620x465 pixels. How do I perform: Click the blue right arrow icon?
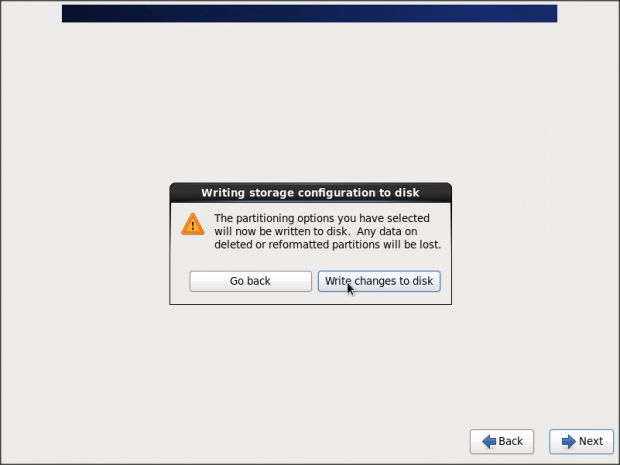[567, 441]
